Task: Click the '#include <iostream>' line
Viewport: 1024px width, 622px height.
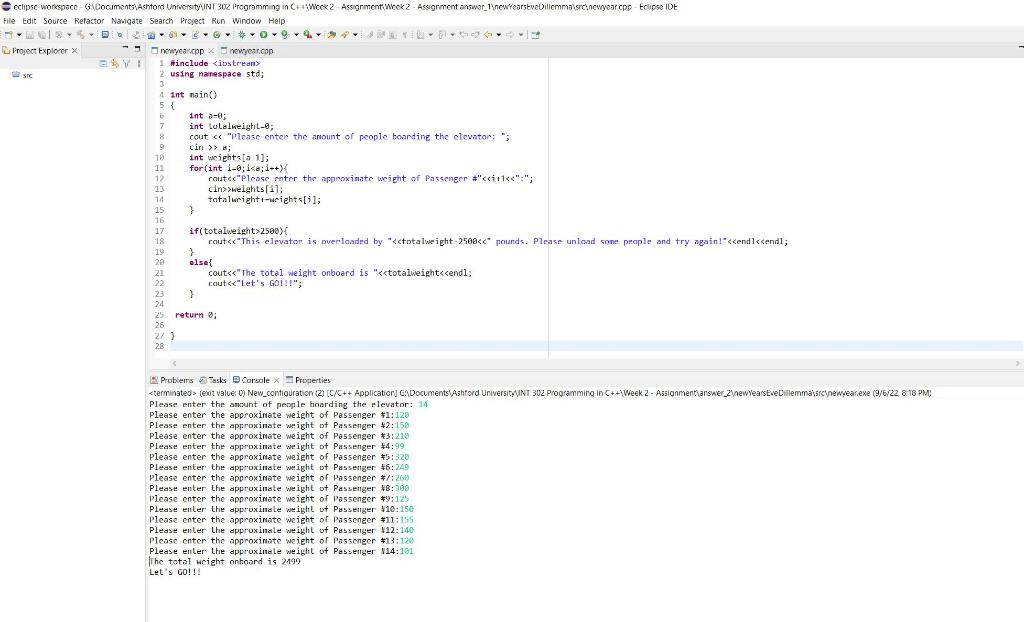Action: (215, 63)
